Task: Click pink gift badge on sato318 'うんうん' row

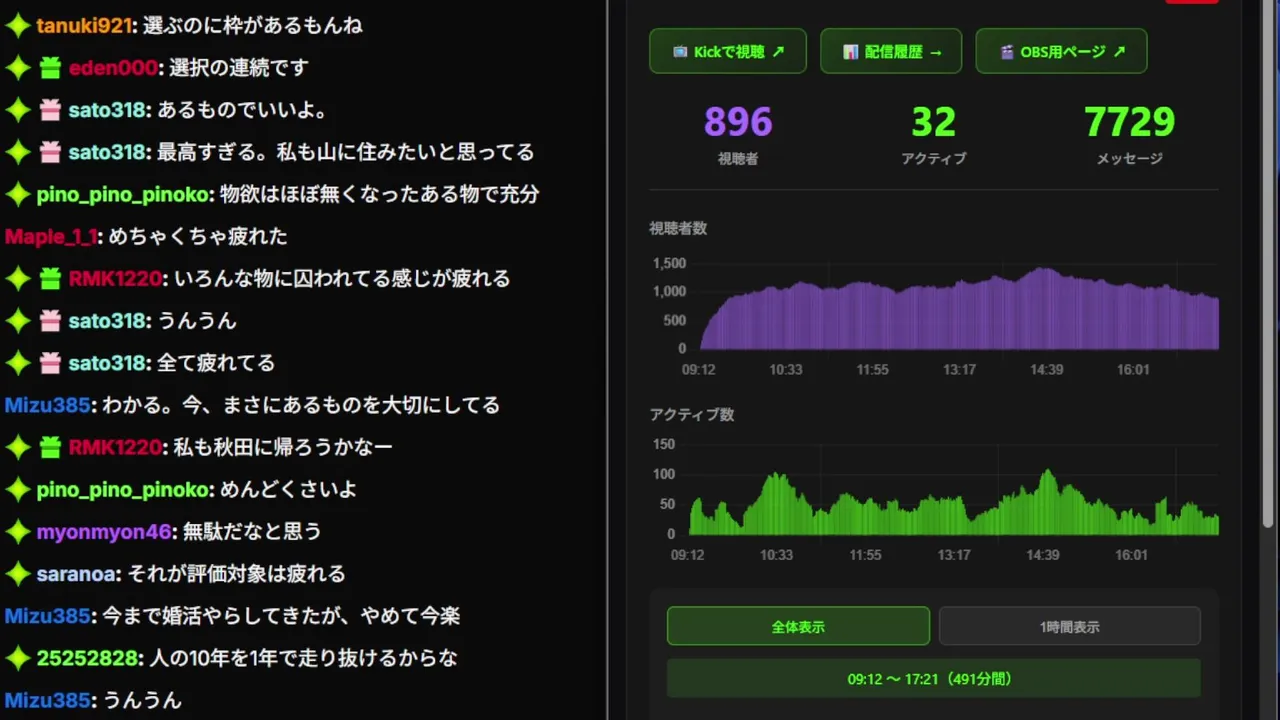Action: 50,321
